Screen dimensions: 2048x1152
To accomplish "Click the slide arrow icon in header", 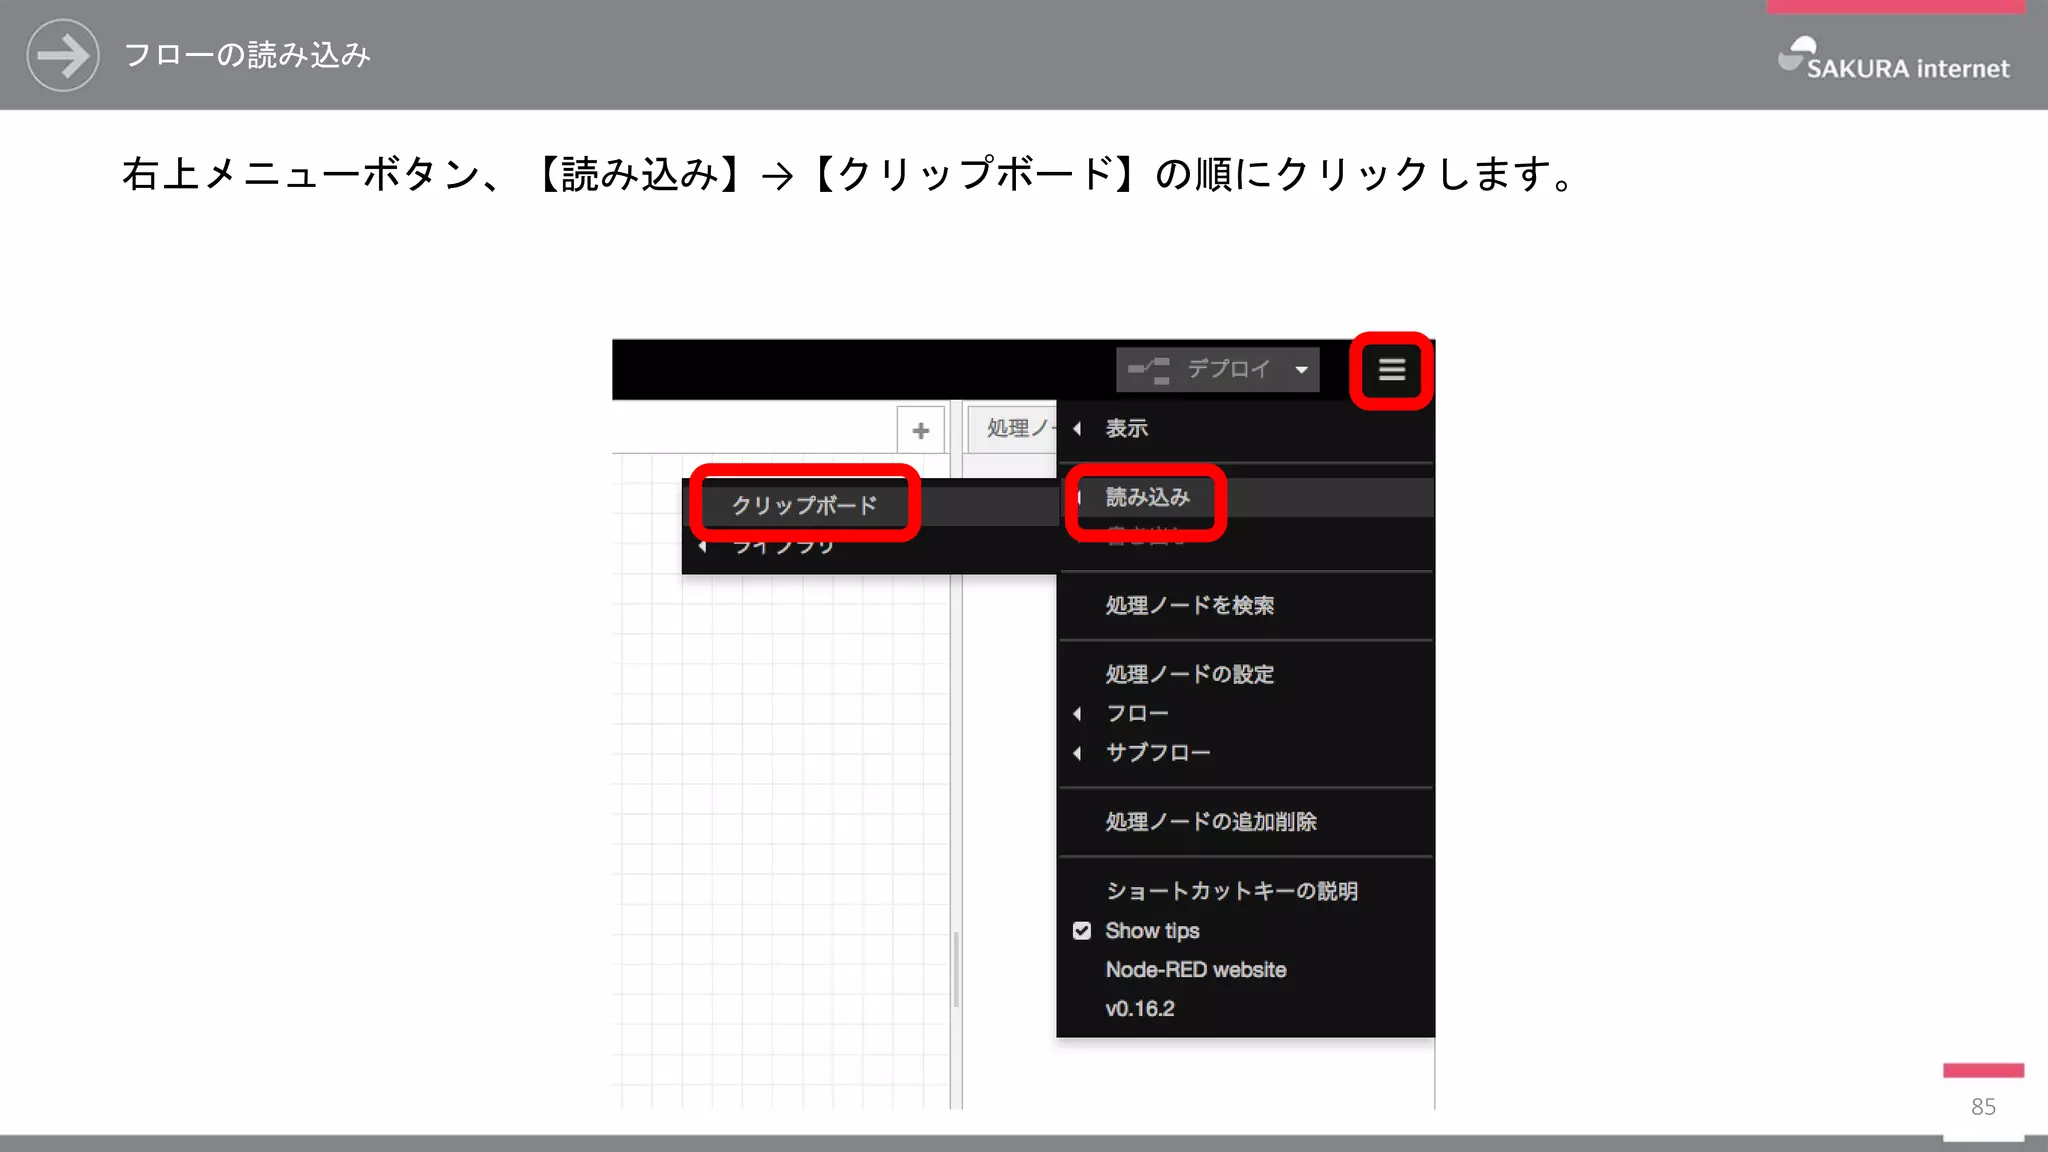I will (63, 55).
